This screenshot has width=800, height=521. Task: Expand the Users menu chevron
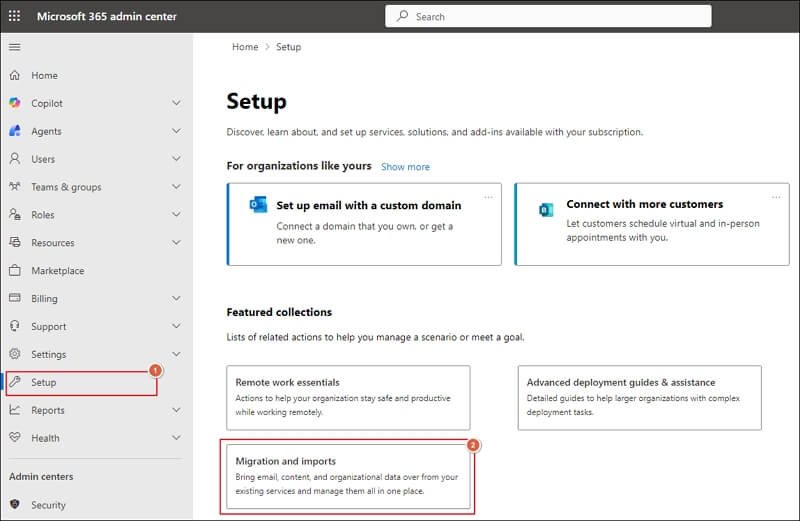pos(176,159)
